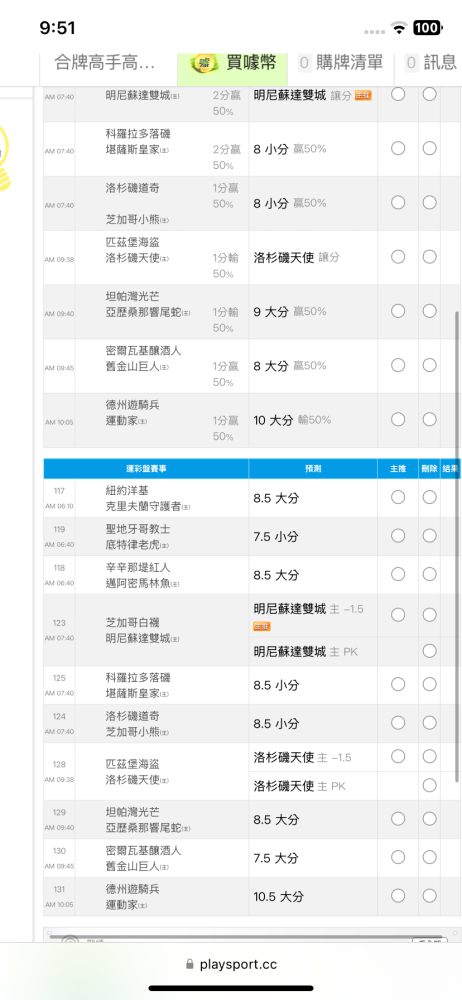The height and width of the screenshot is (1000, 462).
Task: Click 底特律老虎 team name
Action: (131, 544)
